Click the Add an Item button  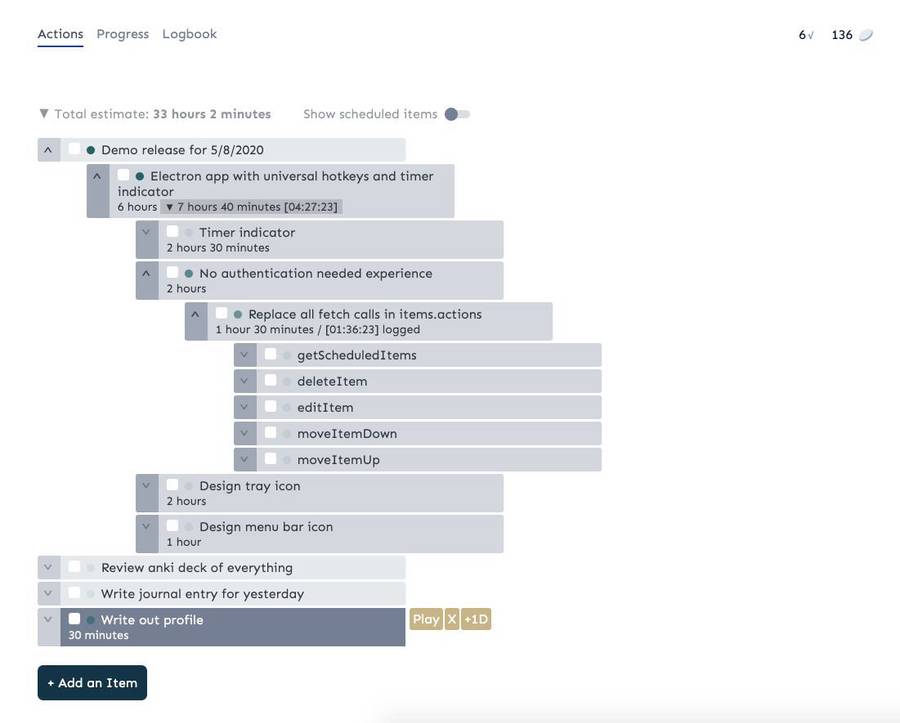coord(92,683)
